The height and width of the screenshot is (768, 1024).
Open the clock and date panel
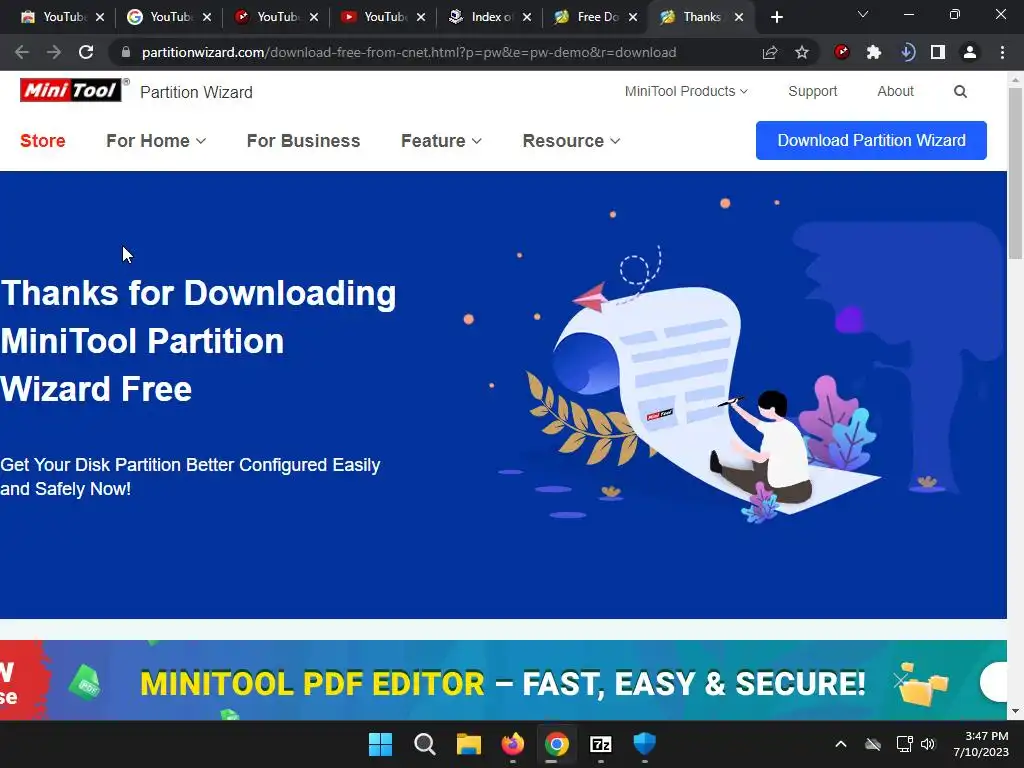pos(980,744)
